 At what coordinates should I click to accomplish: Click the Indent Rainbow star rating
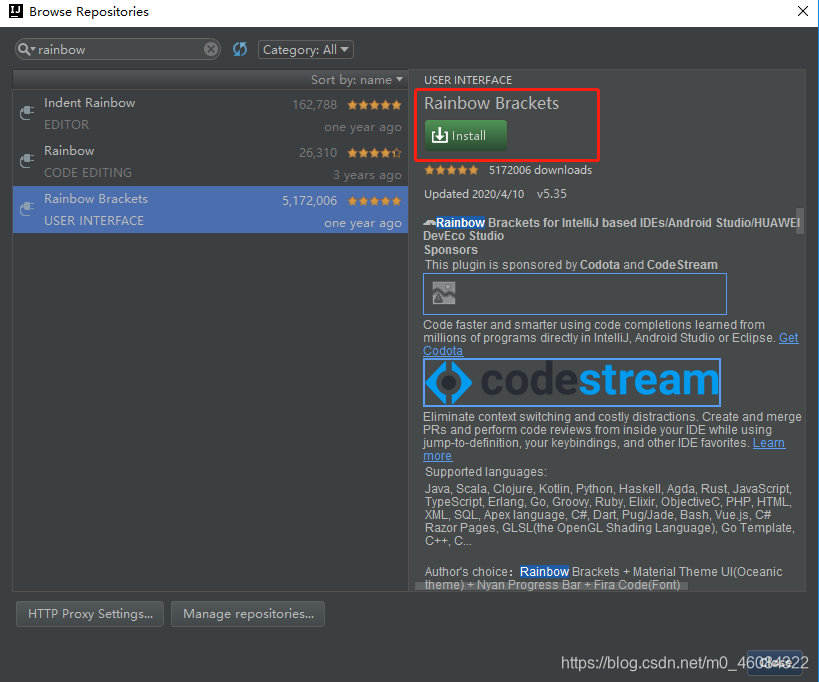click(x=375, y=105)
